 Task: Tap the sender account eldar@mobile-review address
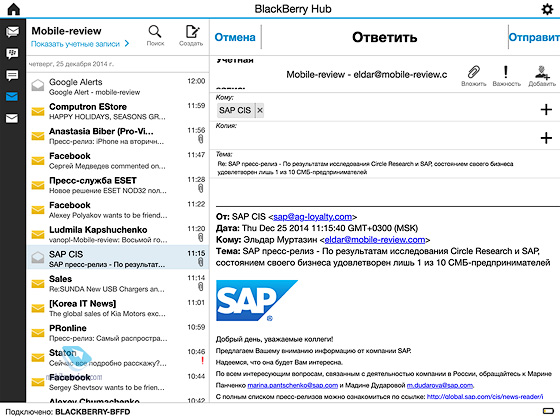coord(367,75)
